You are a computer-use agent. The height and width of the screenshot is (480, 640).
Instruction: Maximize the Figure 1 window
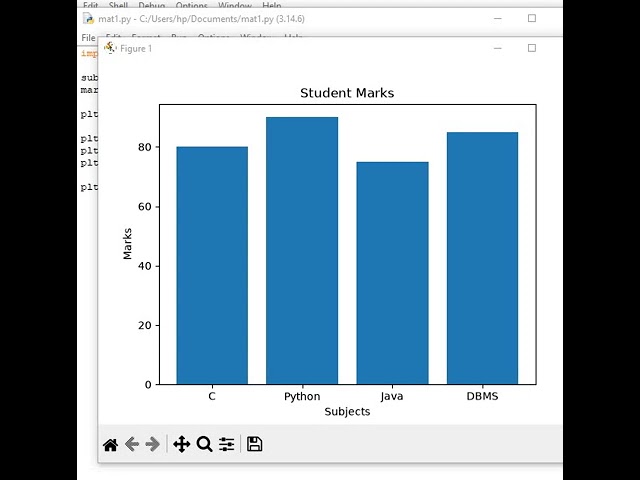tap(532, 48)
